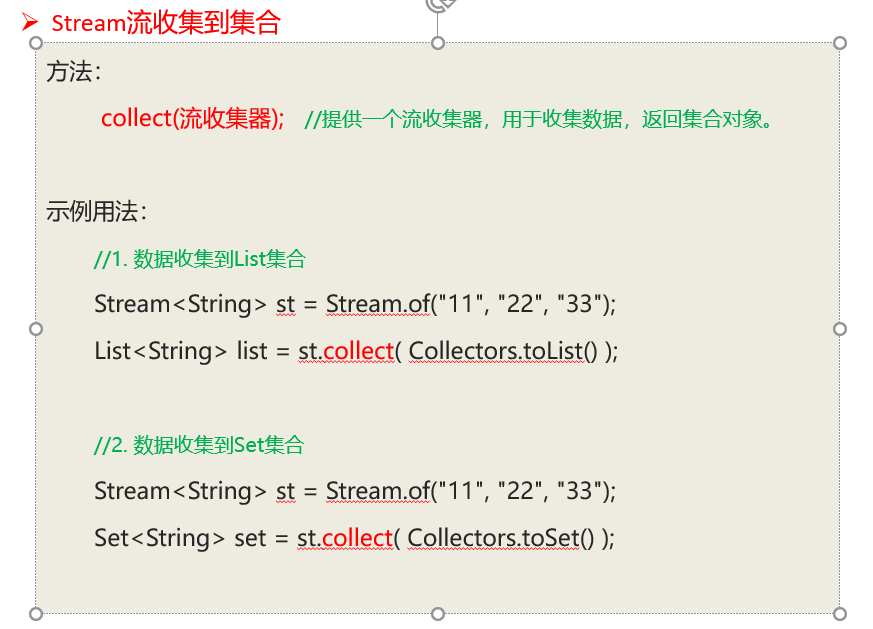Image resolution: width=873 pixels, height=629 pixels.
Task: Click the bottom-right corner resize handle
Action: pyautogui.click(x=840, y=614)
